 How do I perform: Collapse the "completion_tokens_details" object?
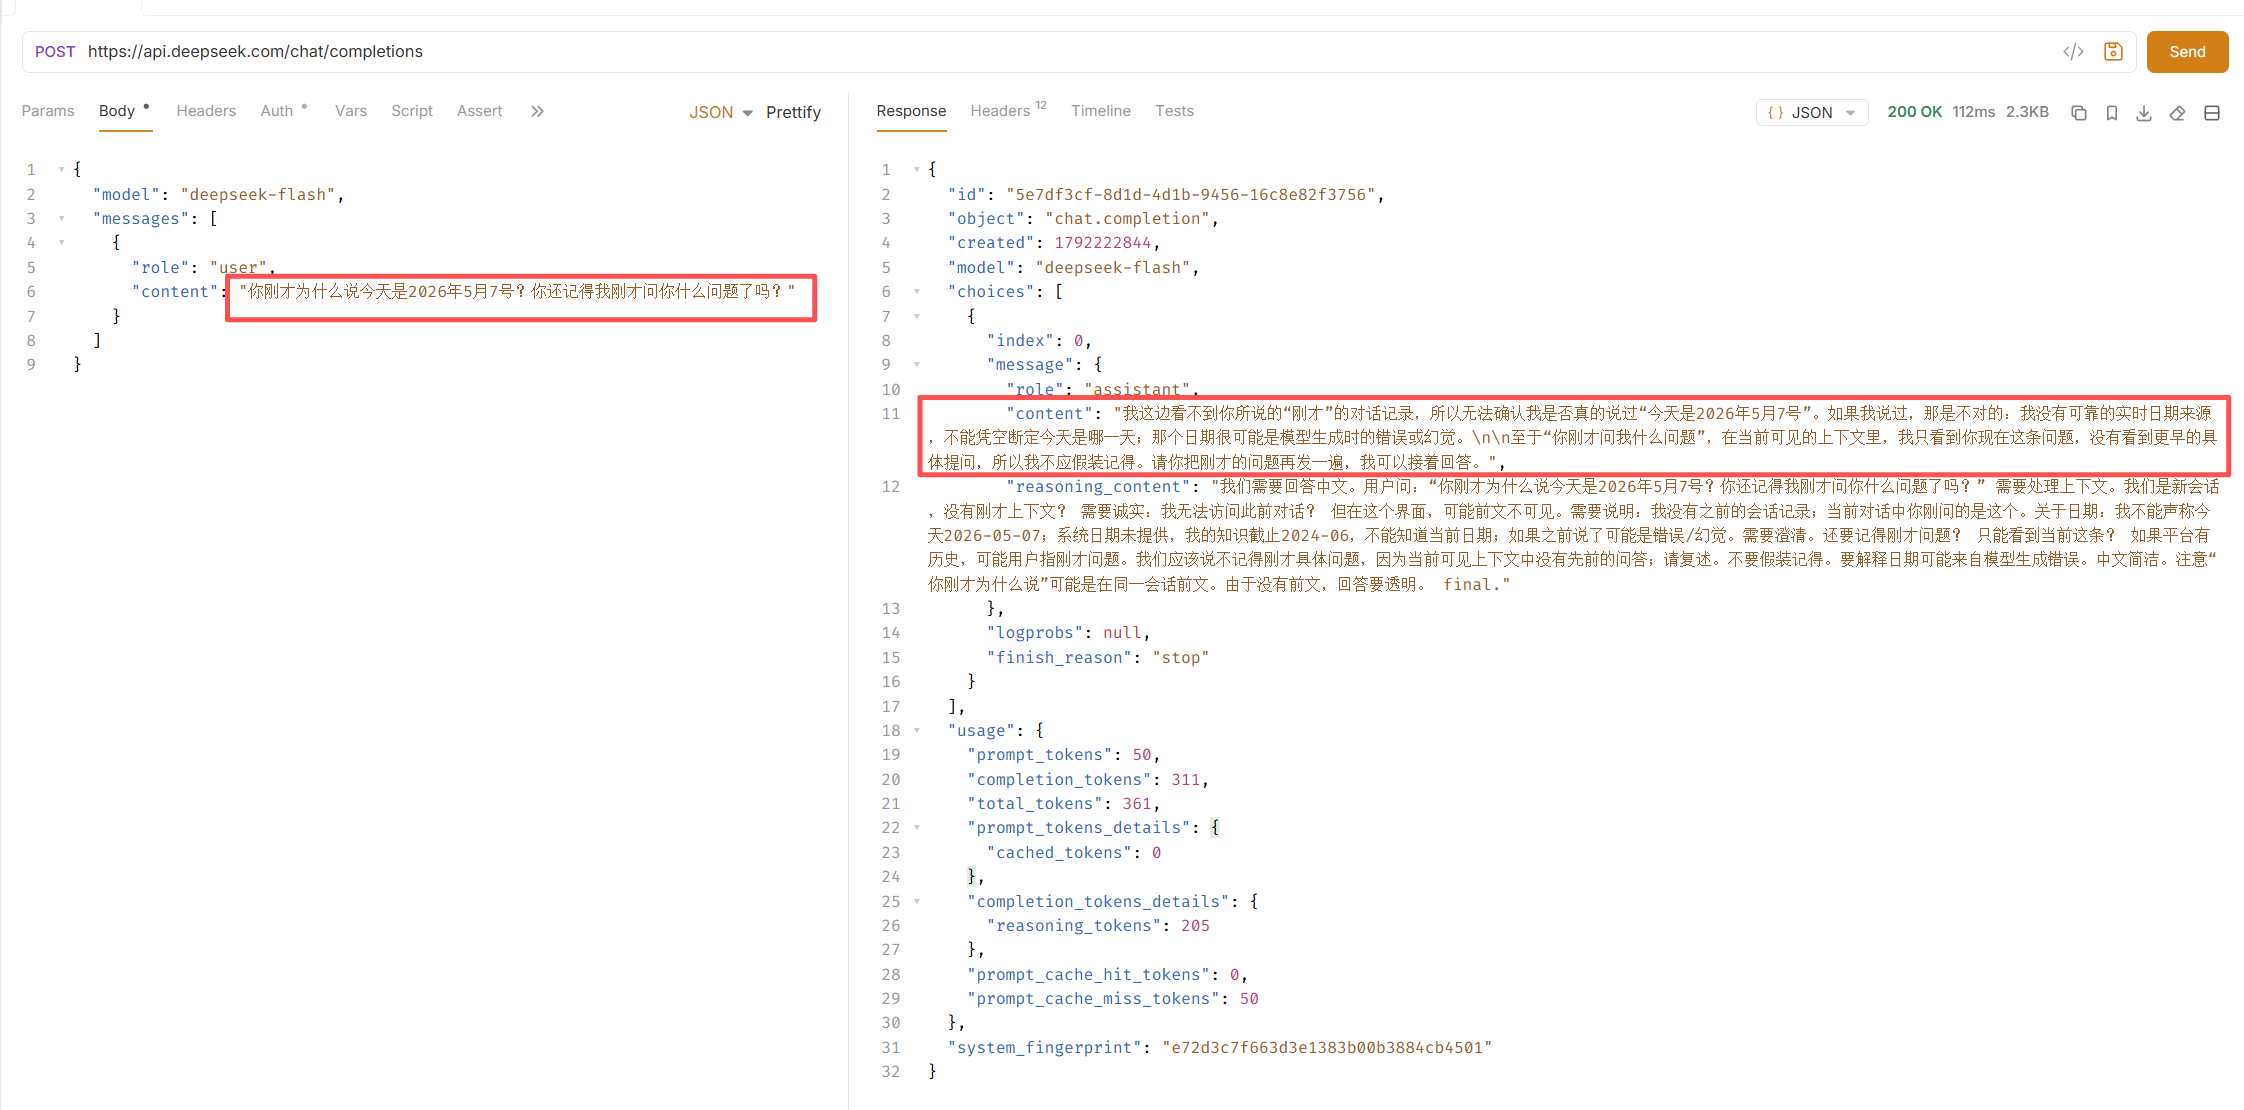tap(916, 902)
